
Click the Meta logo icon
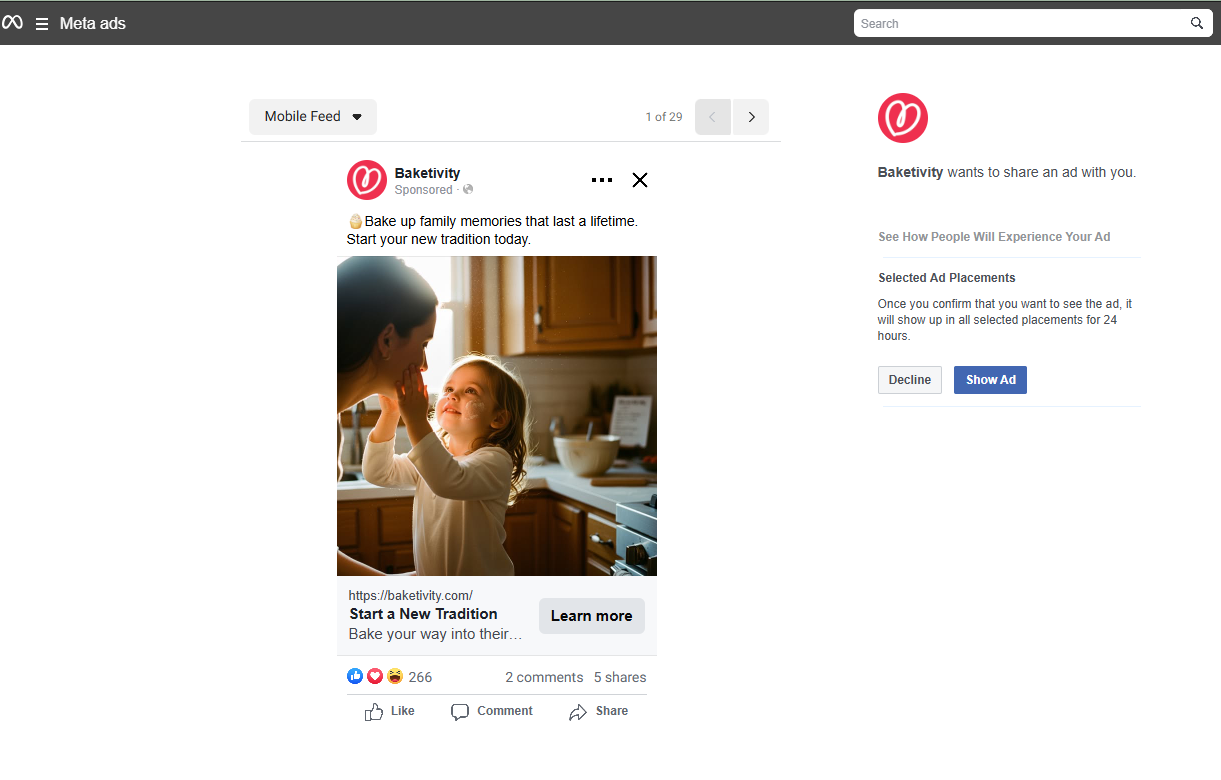click(x=12, y=22)
